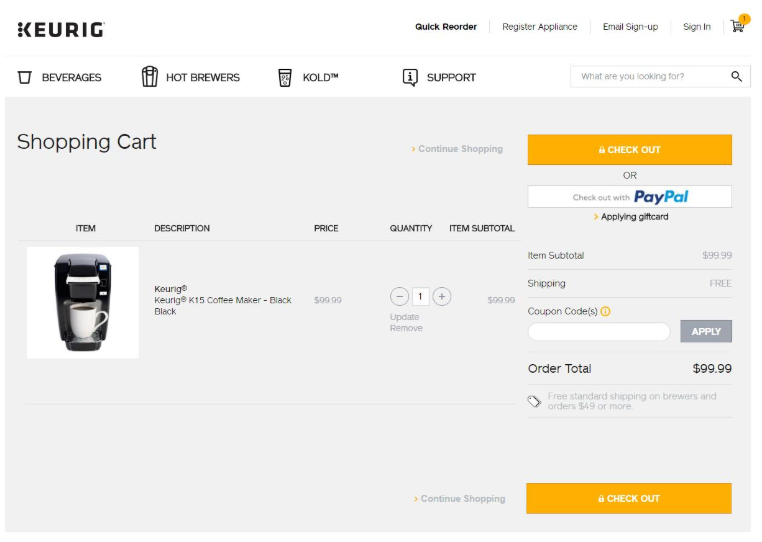Decrease quantity with the minus button
The height and width of the screenshot is (542, 762).
pos(400,296)
